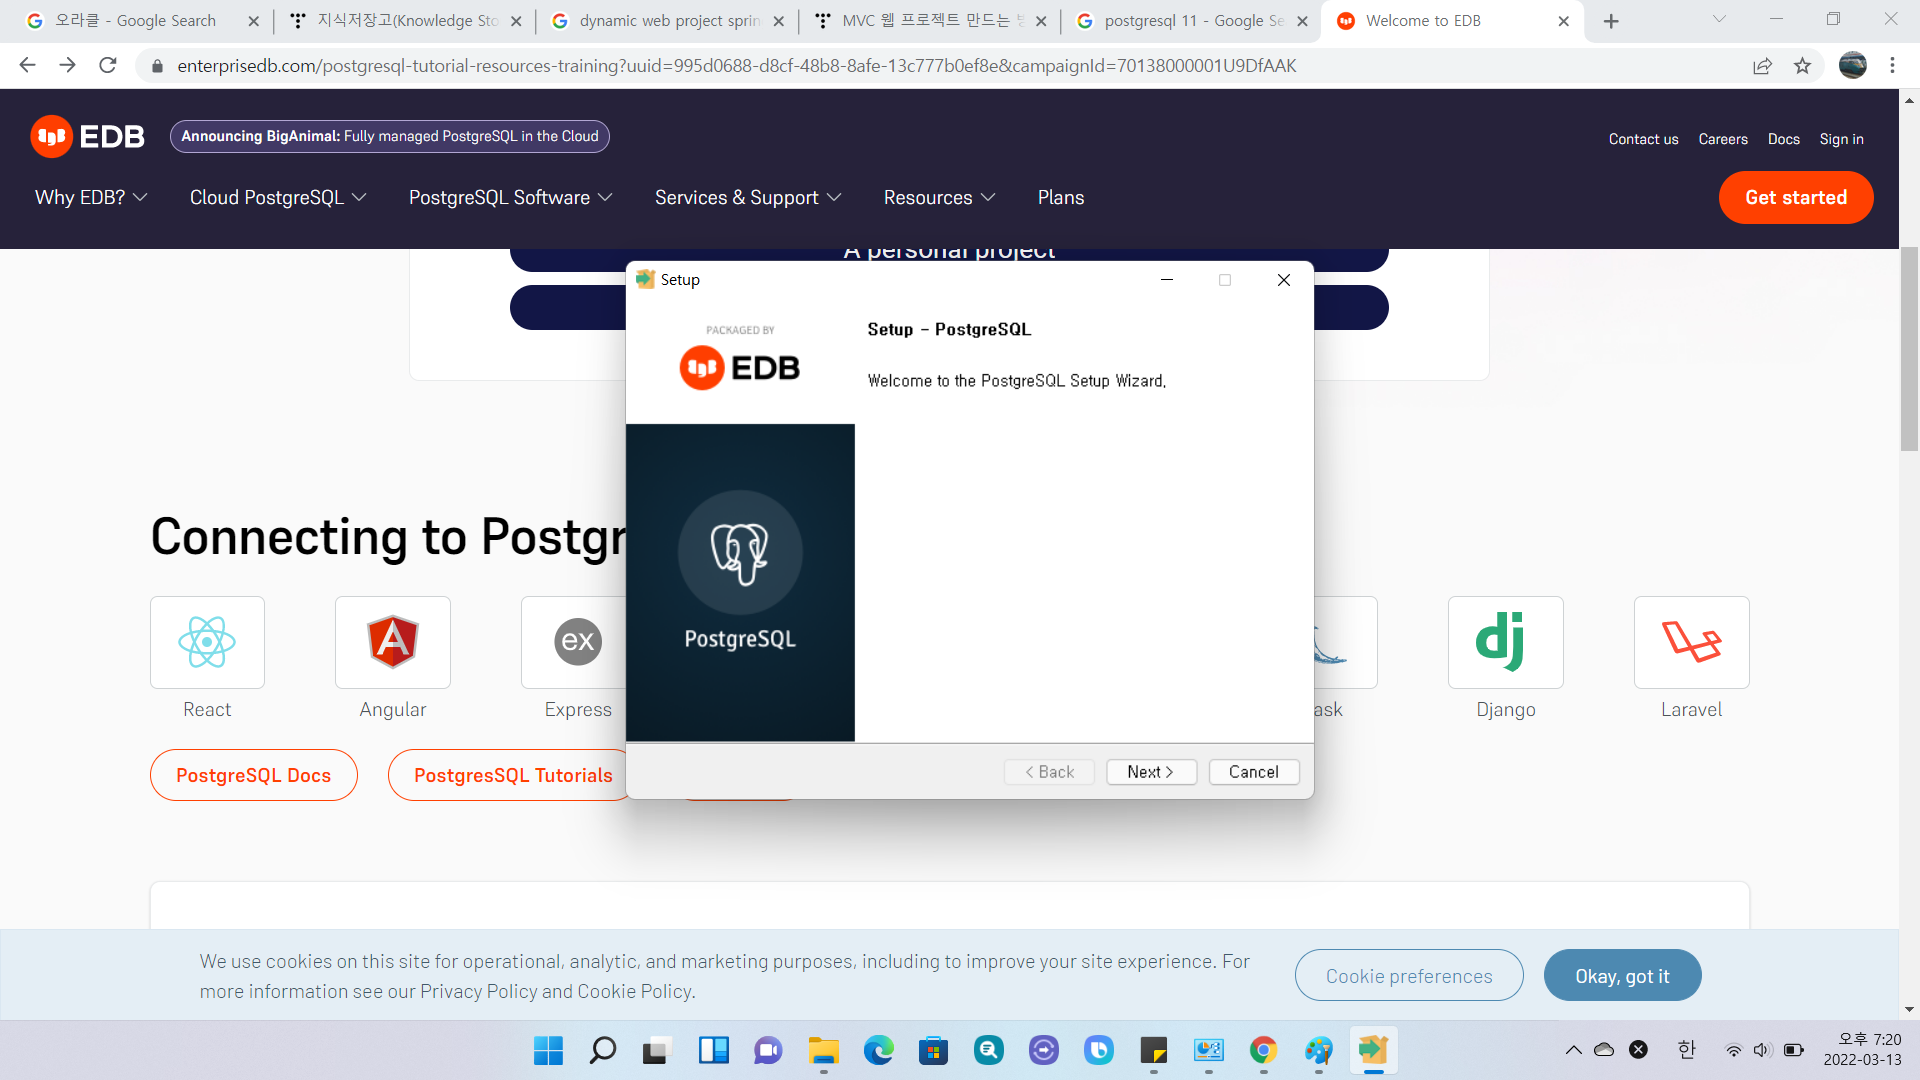Open the Plans menu item
This screenshot has width=1920, height=1080.
1060,198
